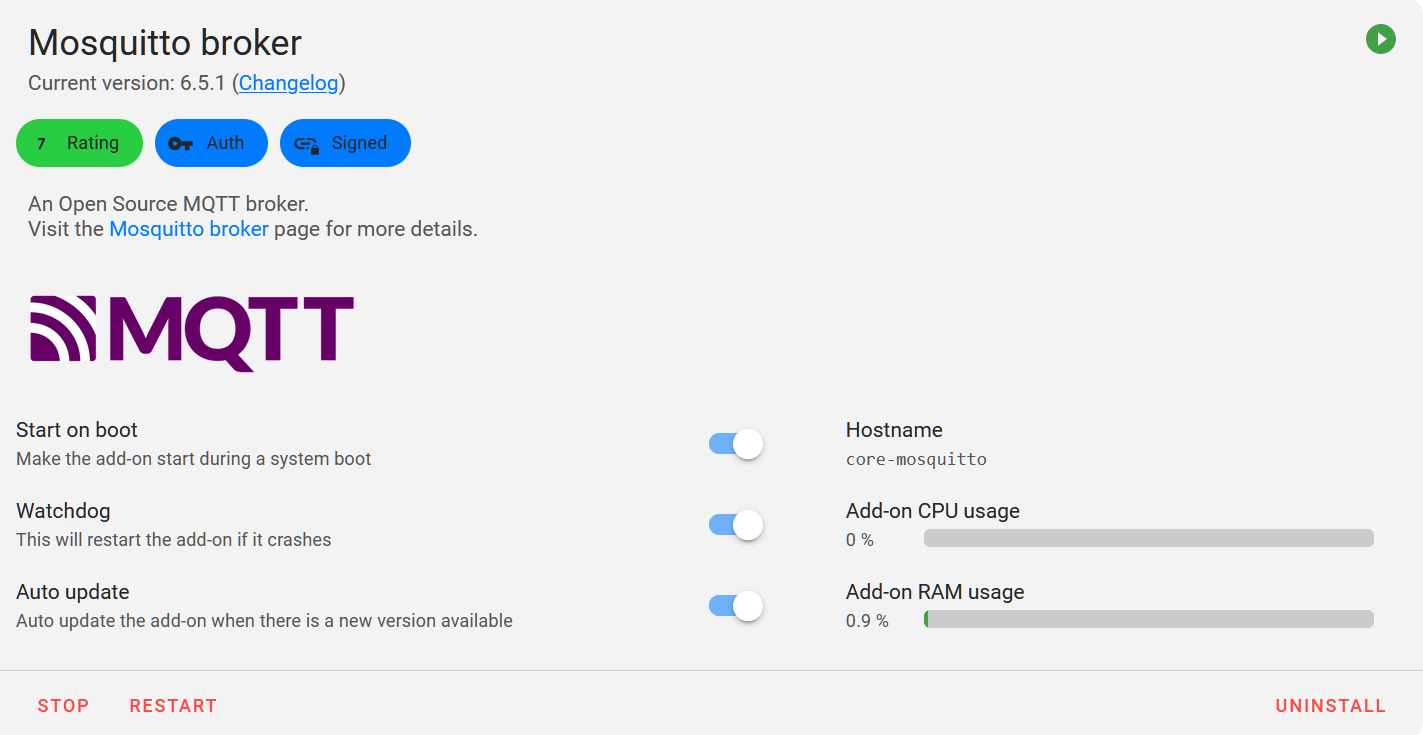The width and height of the screenshot is (1423, 735).
Task: Toggle the Start on boot switch
Action: pos(736,444)
